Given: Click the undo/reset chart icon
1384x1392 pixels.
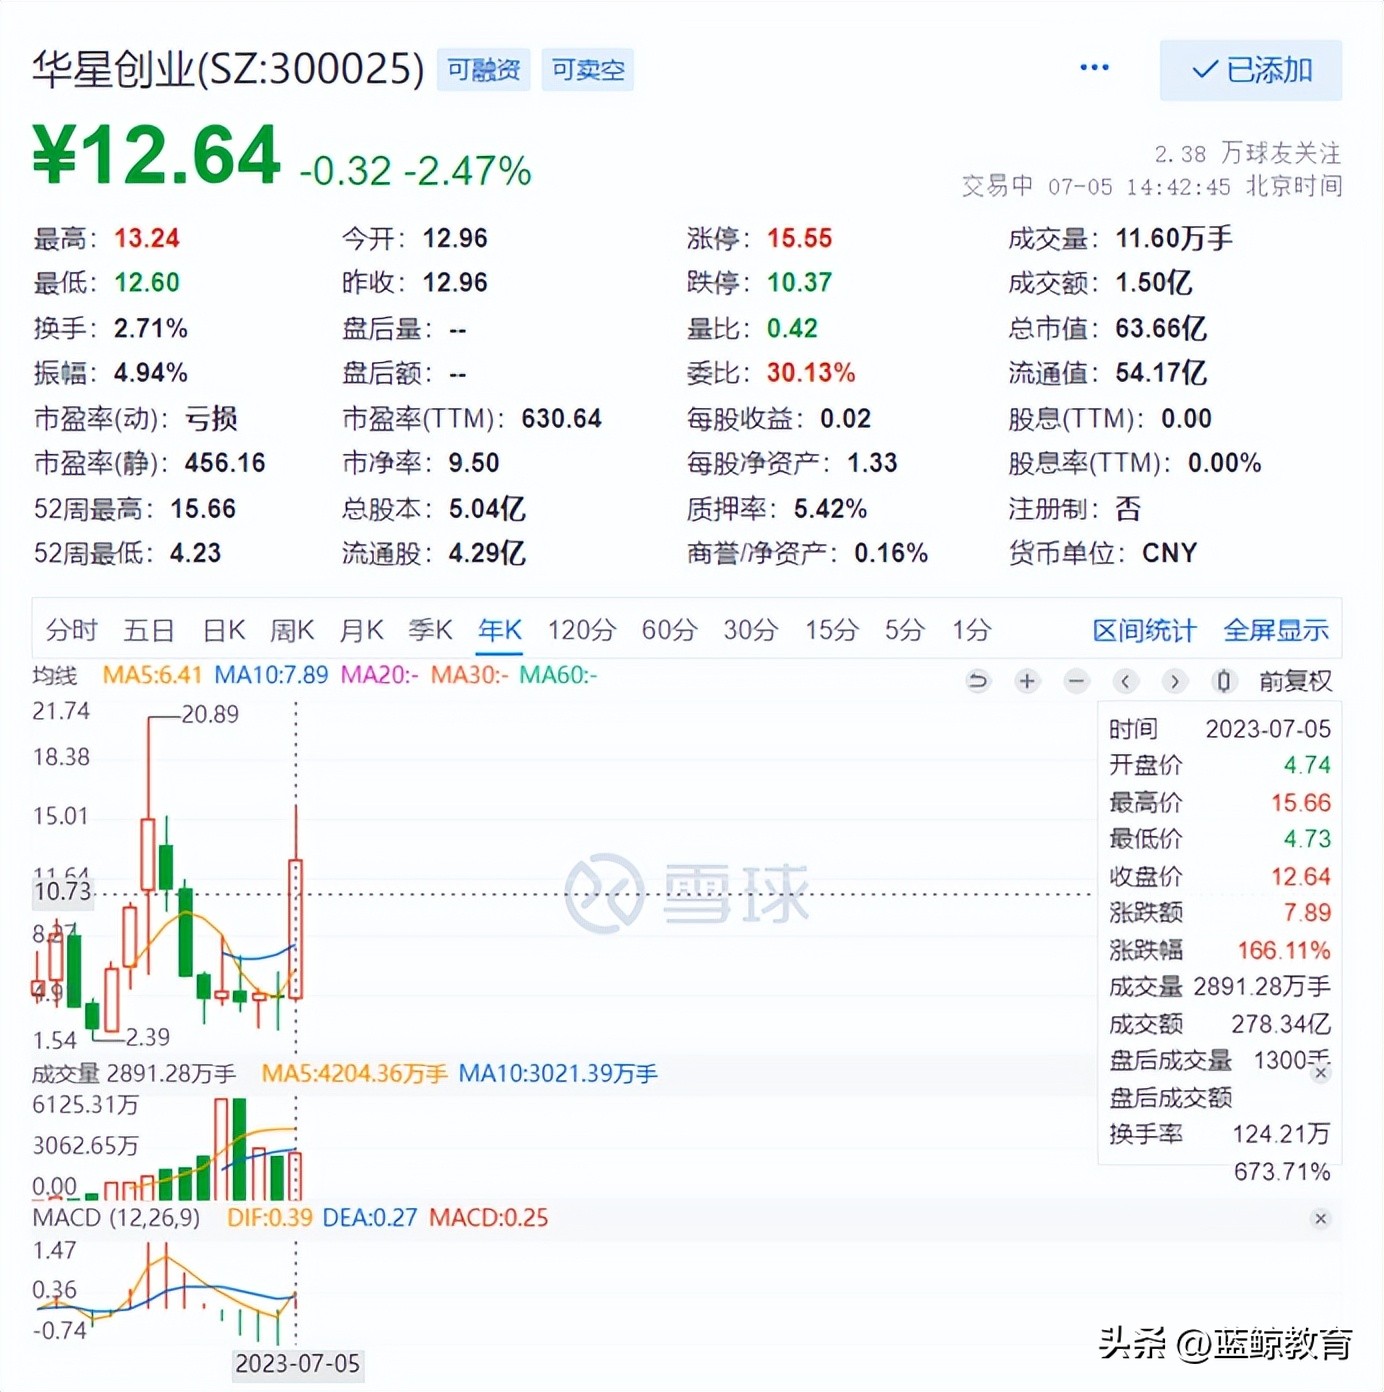Looking at the screenshot, I should 977,681.
